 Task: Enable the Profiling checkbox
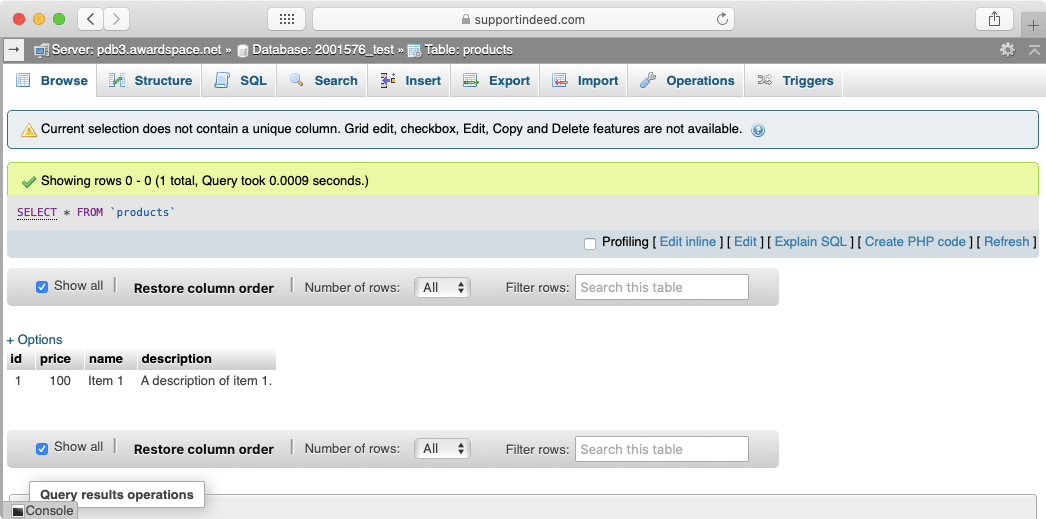click(x=590, y=243)
